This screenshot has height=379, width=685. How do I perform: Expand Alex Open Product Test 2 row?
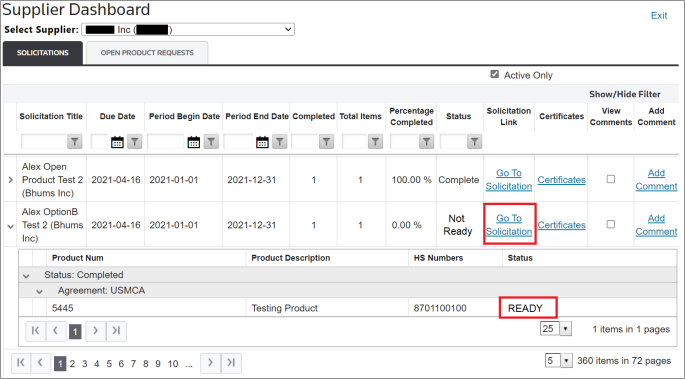pyautogui.click(x=10, y=180)
